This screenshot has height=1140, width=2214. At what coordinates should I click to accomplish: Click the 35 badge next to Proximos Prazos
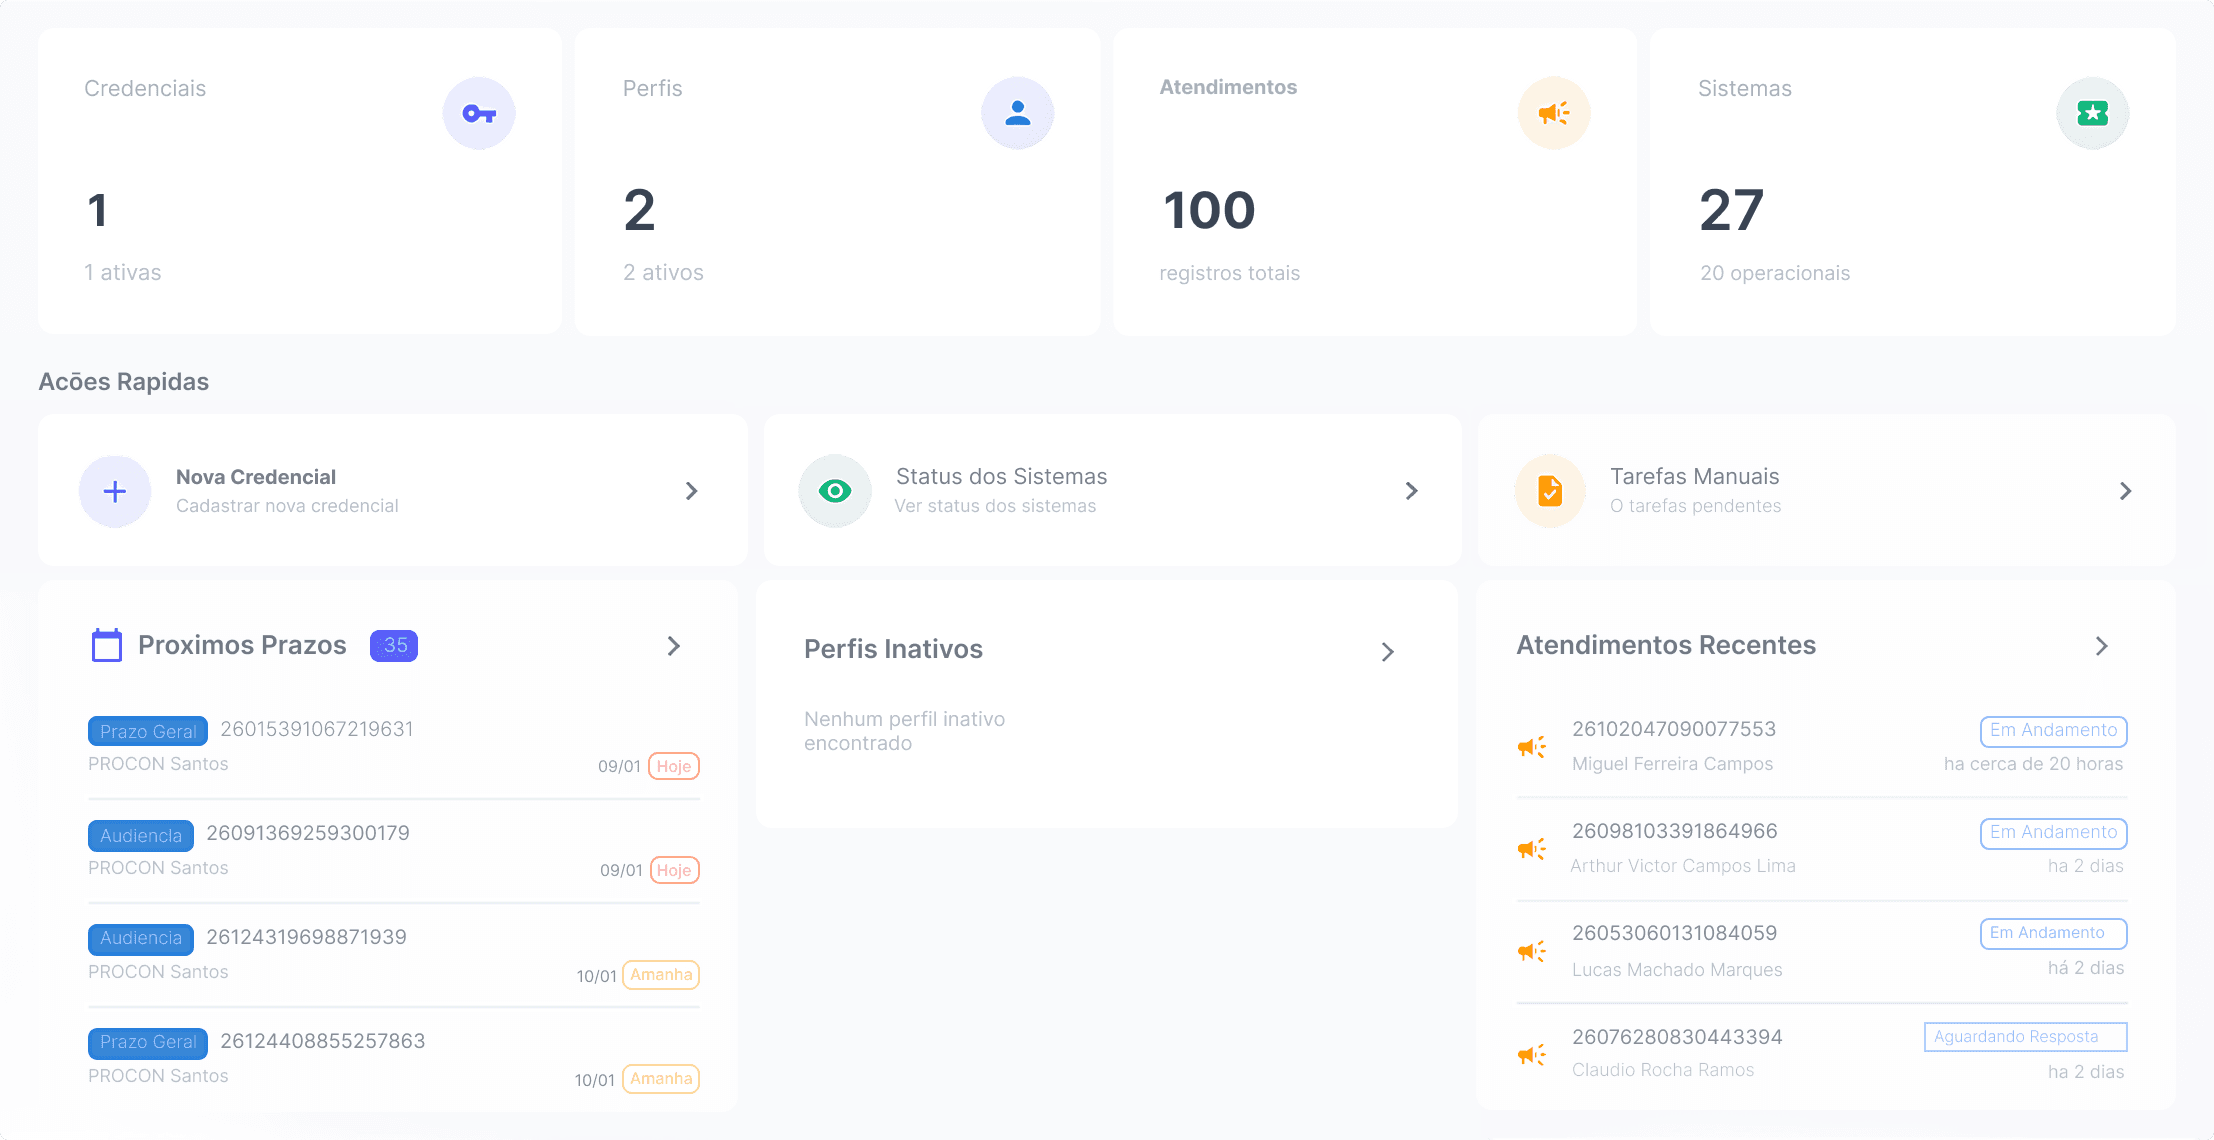(x=394, y=646)
